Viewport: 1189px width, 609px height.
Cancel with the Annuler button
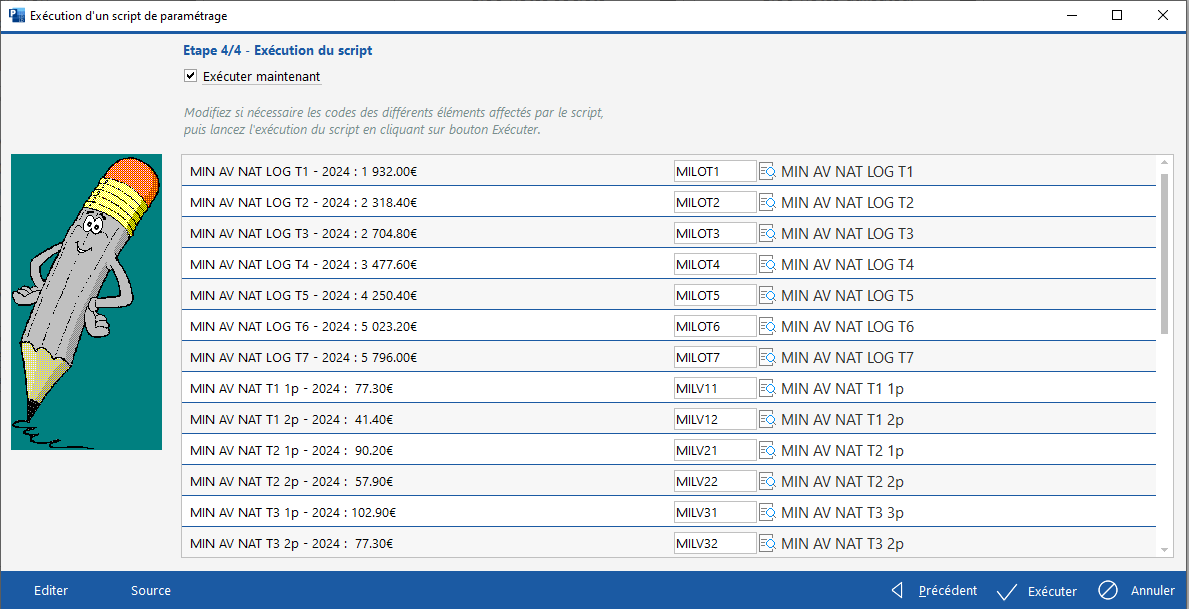1137,591
